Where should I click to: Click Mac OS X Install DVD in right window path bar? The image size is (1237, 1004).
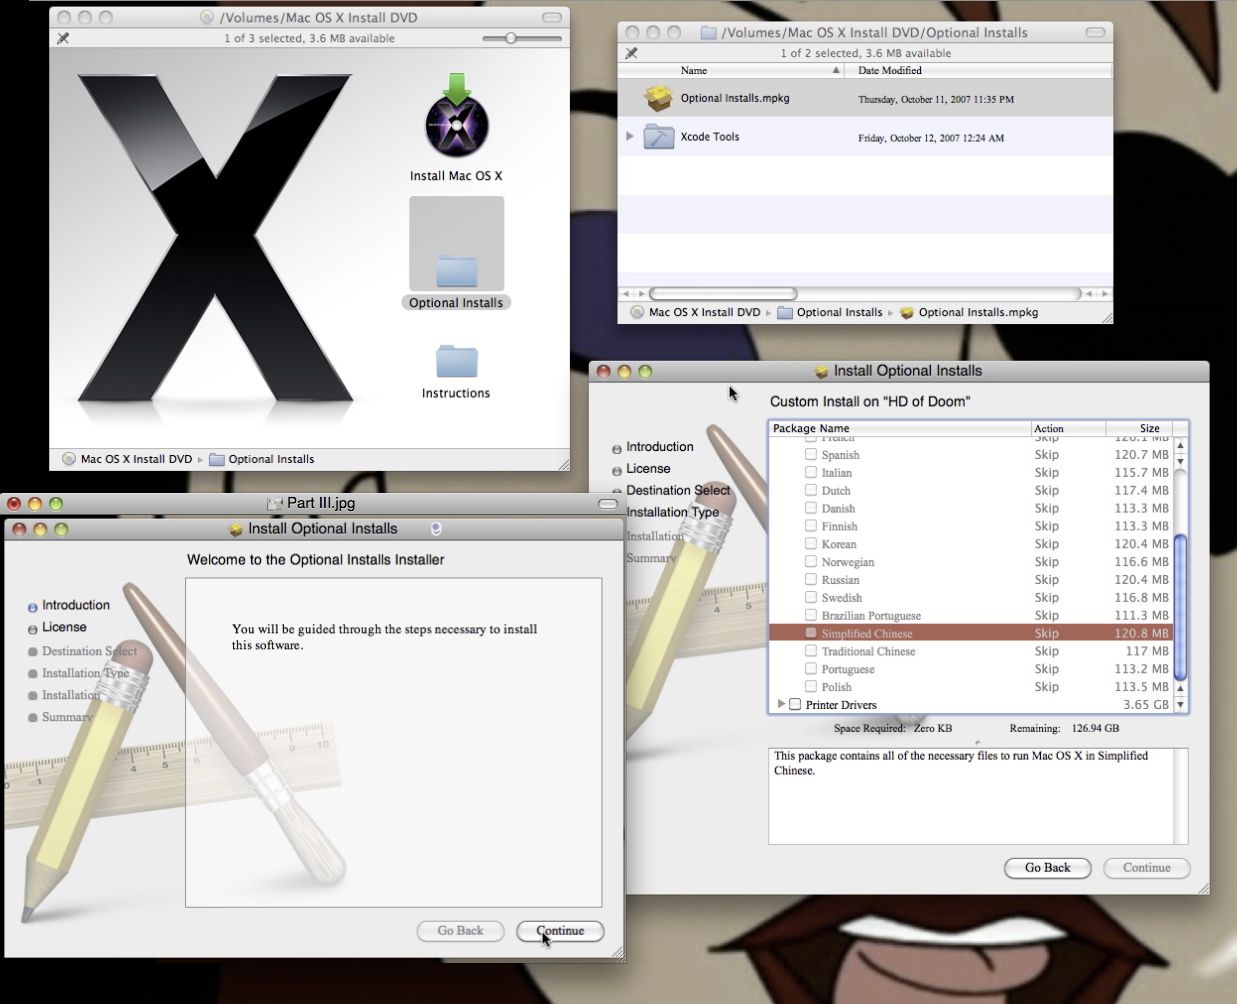click(695, 312)
